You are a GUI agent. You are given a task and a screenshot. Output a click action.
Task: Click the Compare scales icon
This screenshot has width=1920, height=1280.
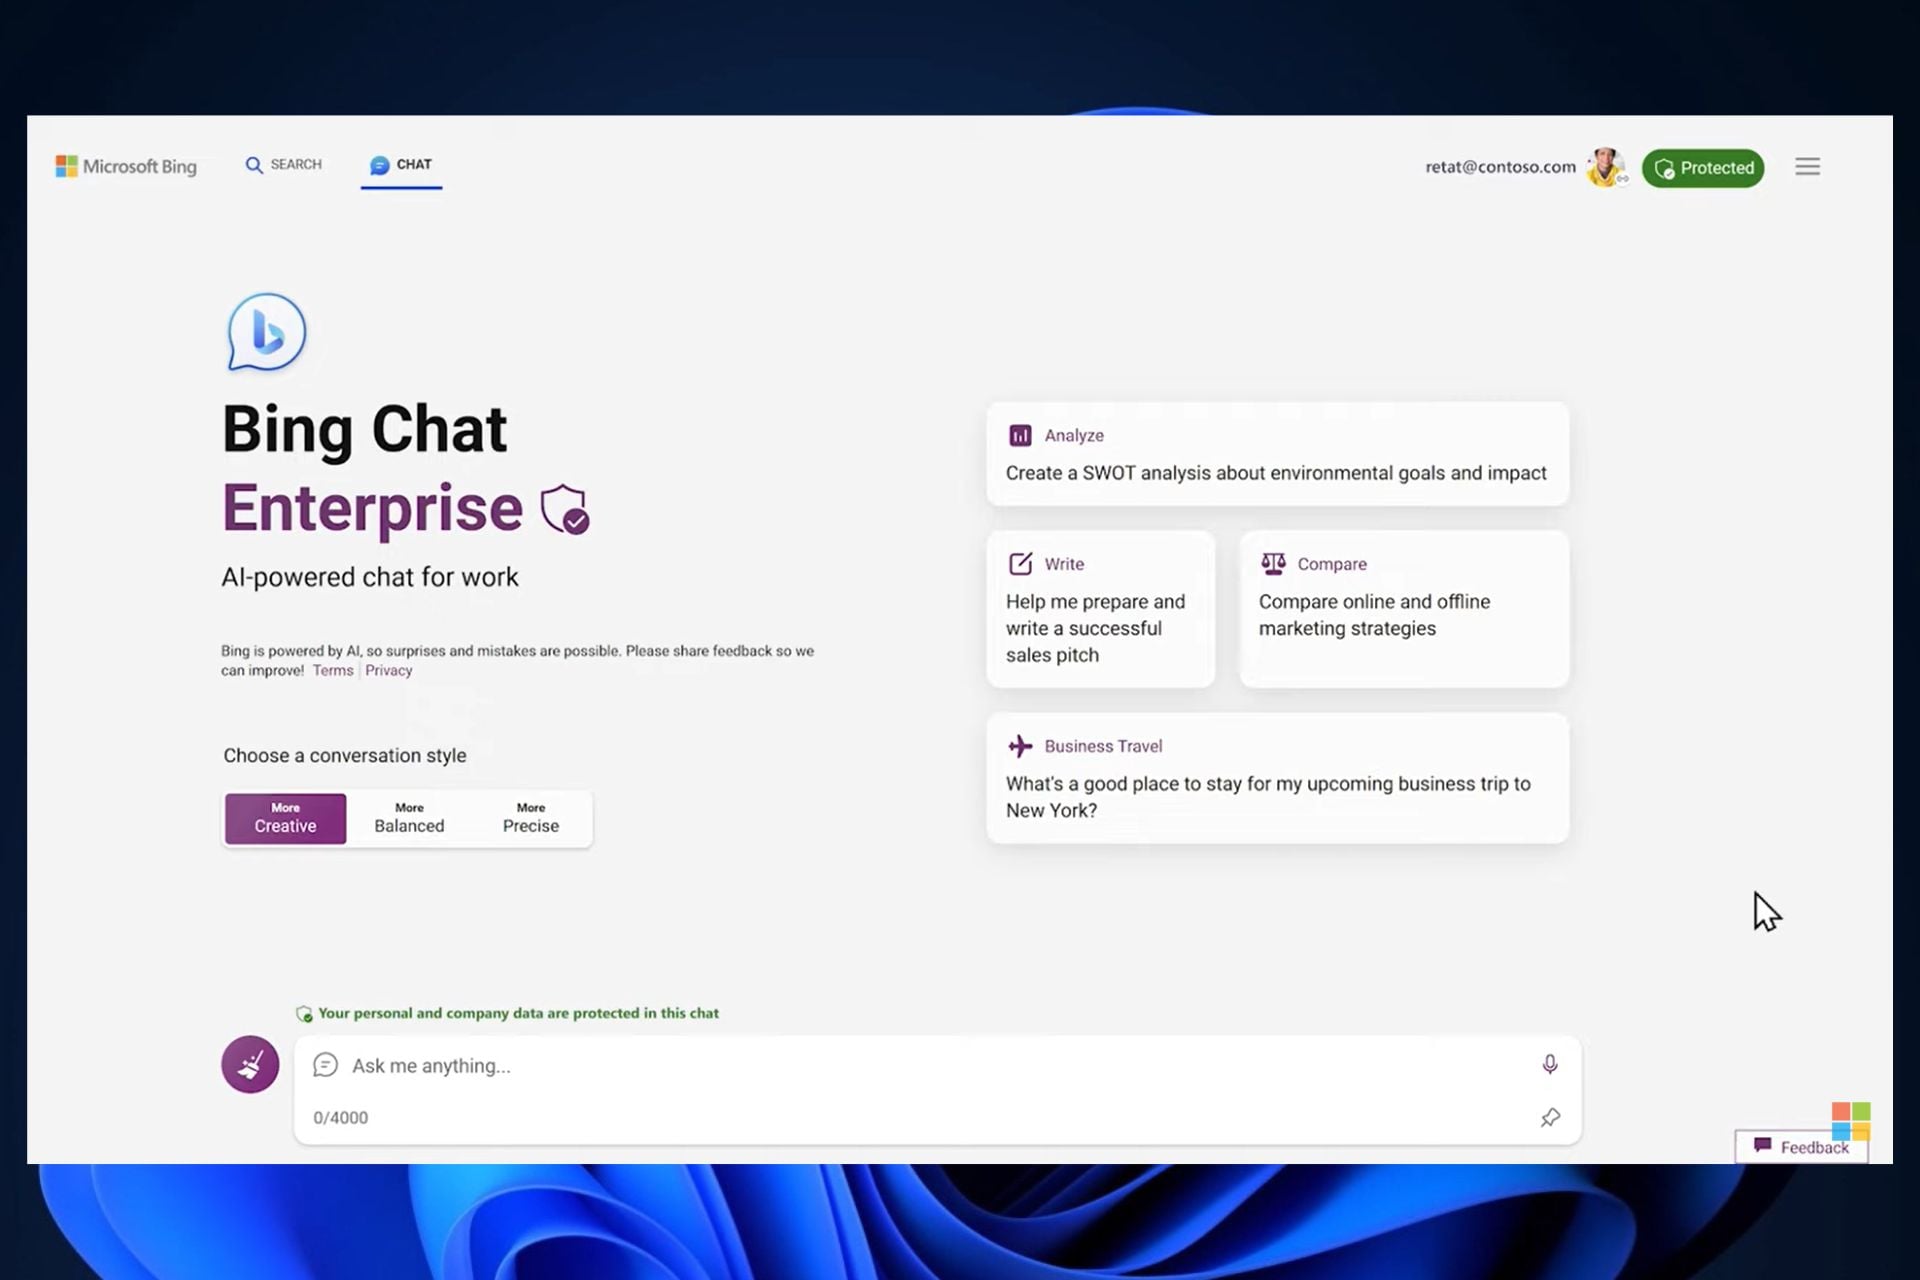click(x=1273, y=563)
